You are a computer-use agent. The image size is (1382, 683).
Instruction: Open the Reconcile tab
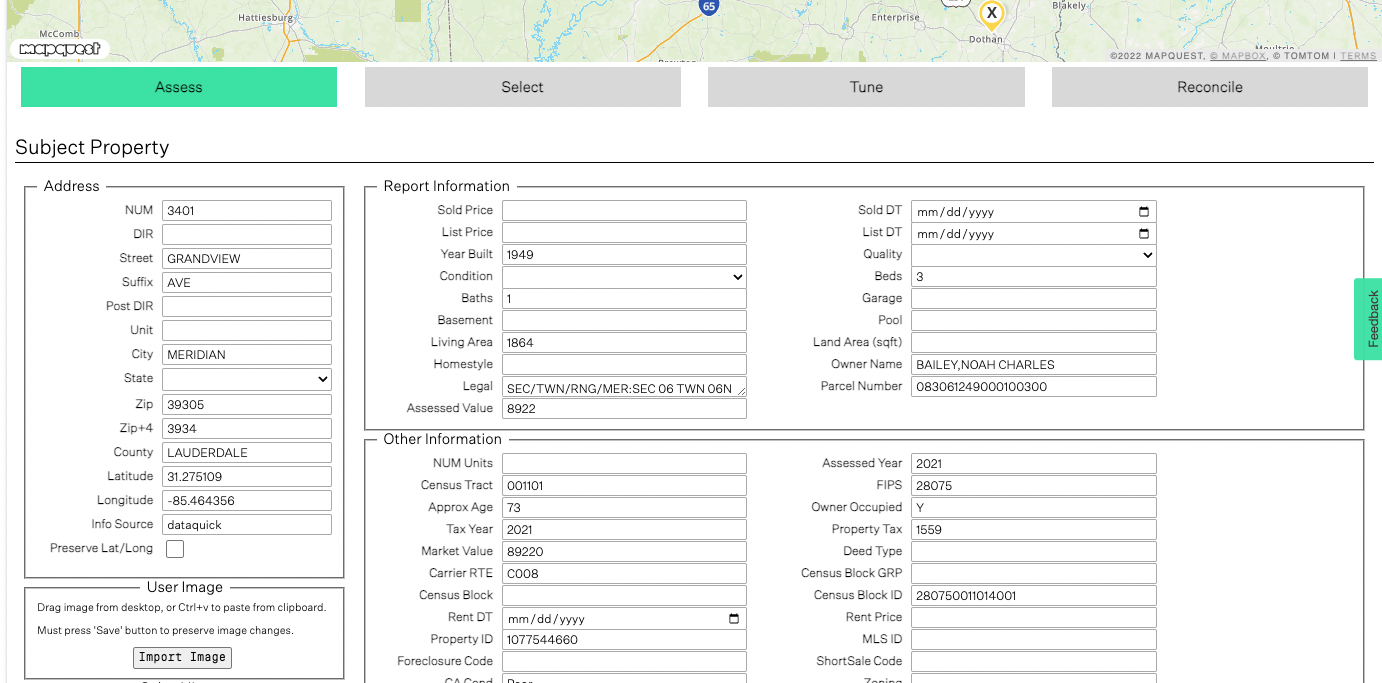pyautogui.click(x=1209, y=87)
